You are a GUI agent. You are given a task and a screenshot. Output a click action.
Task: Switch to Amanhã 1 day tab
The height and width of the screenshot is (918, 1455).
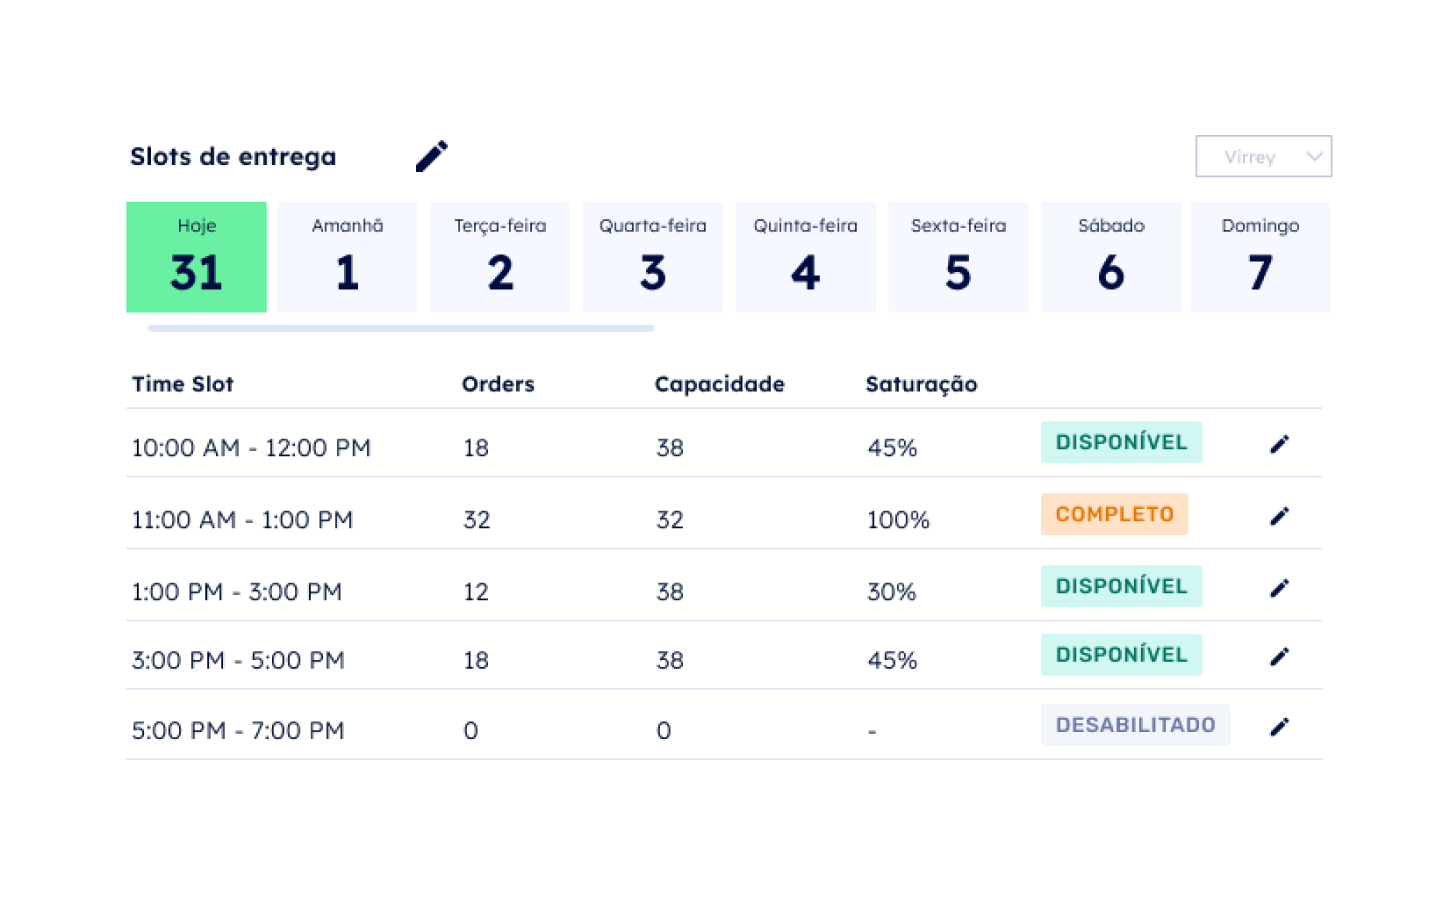[x=347, y=257]
